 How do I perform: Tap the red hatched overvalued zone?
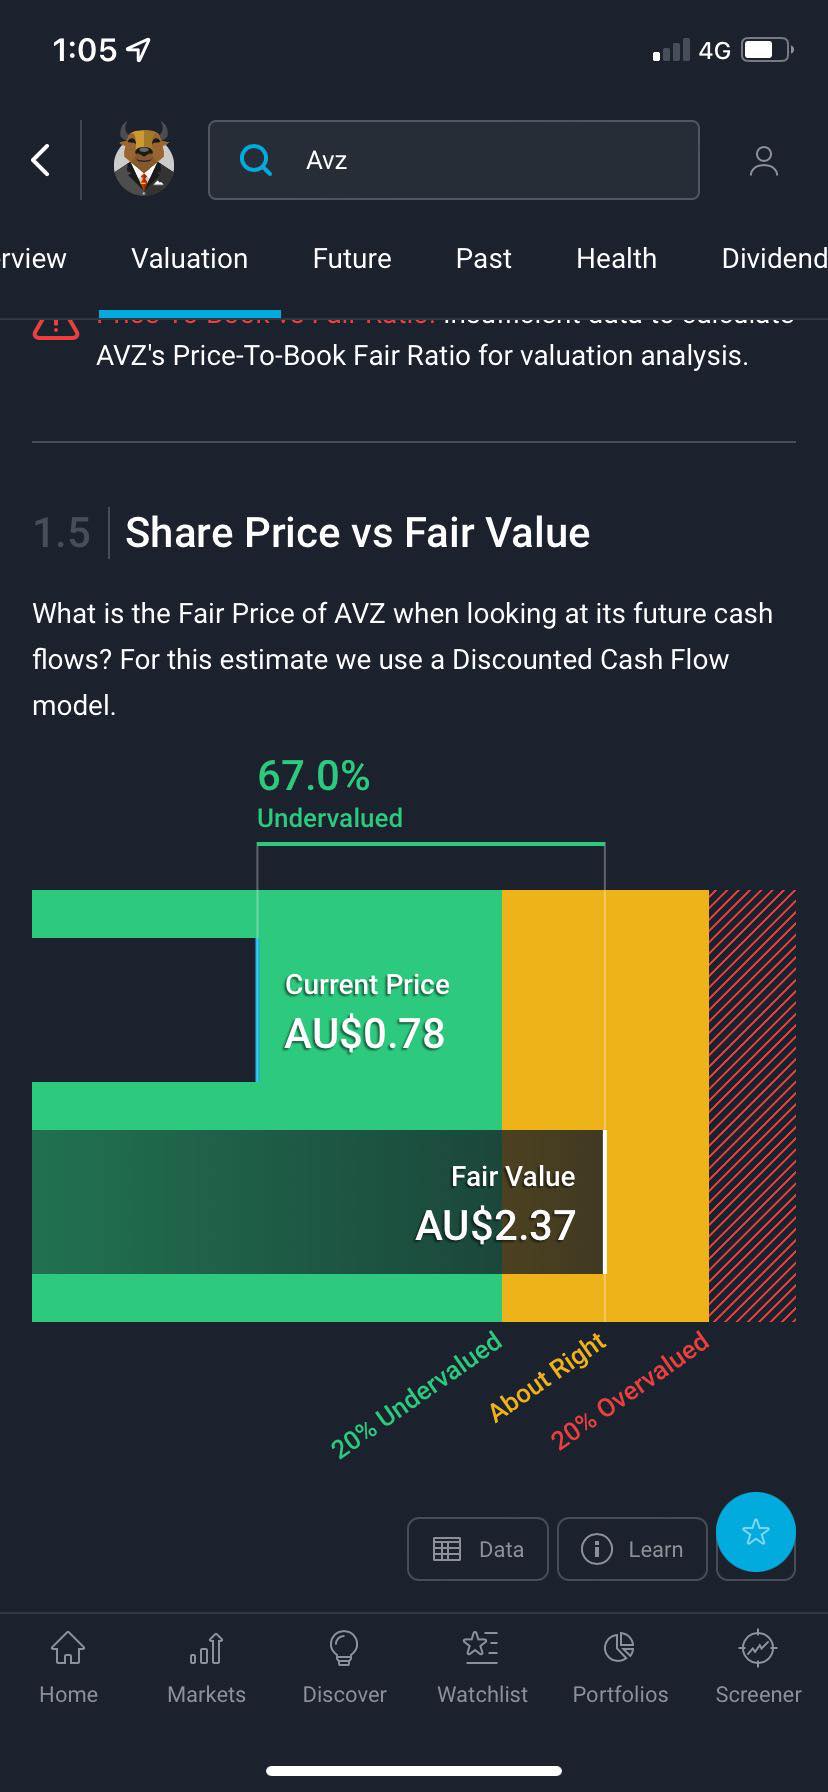pyautogui.click(x=752, y=1106)
